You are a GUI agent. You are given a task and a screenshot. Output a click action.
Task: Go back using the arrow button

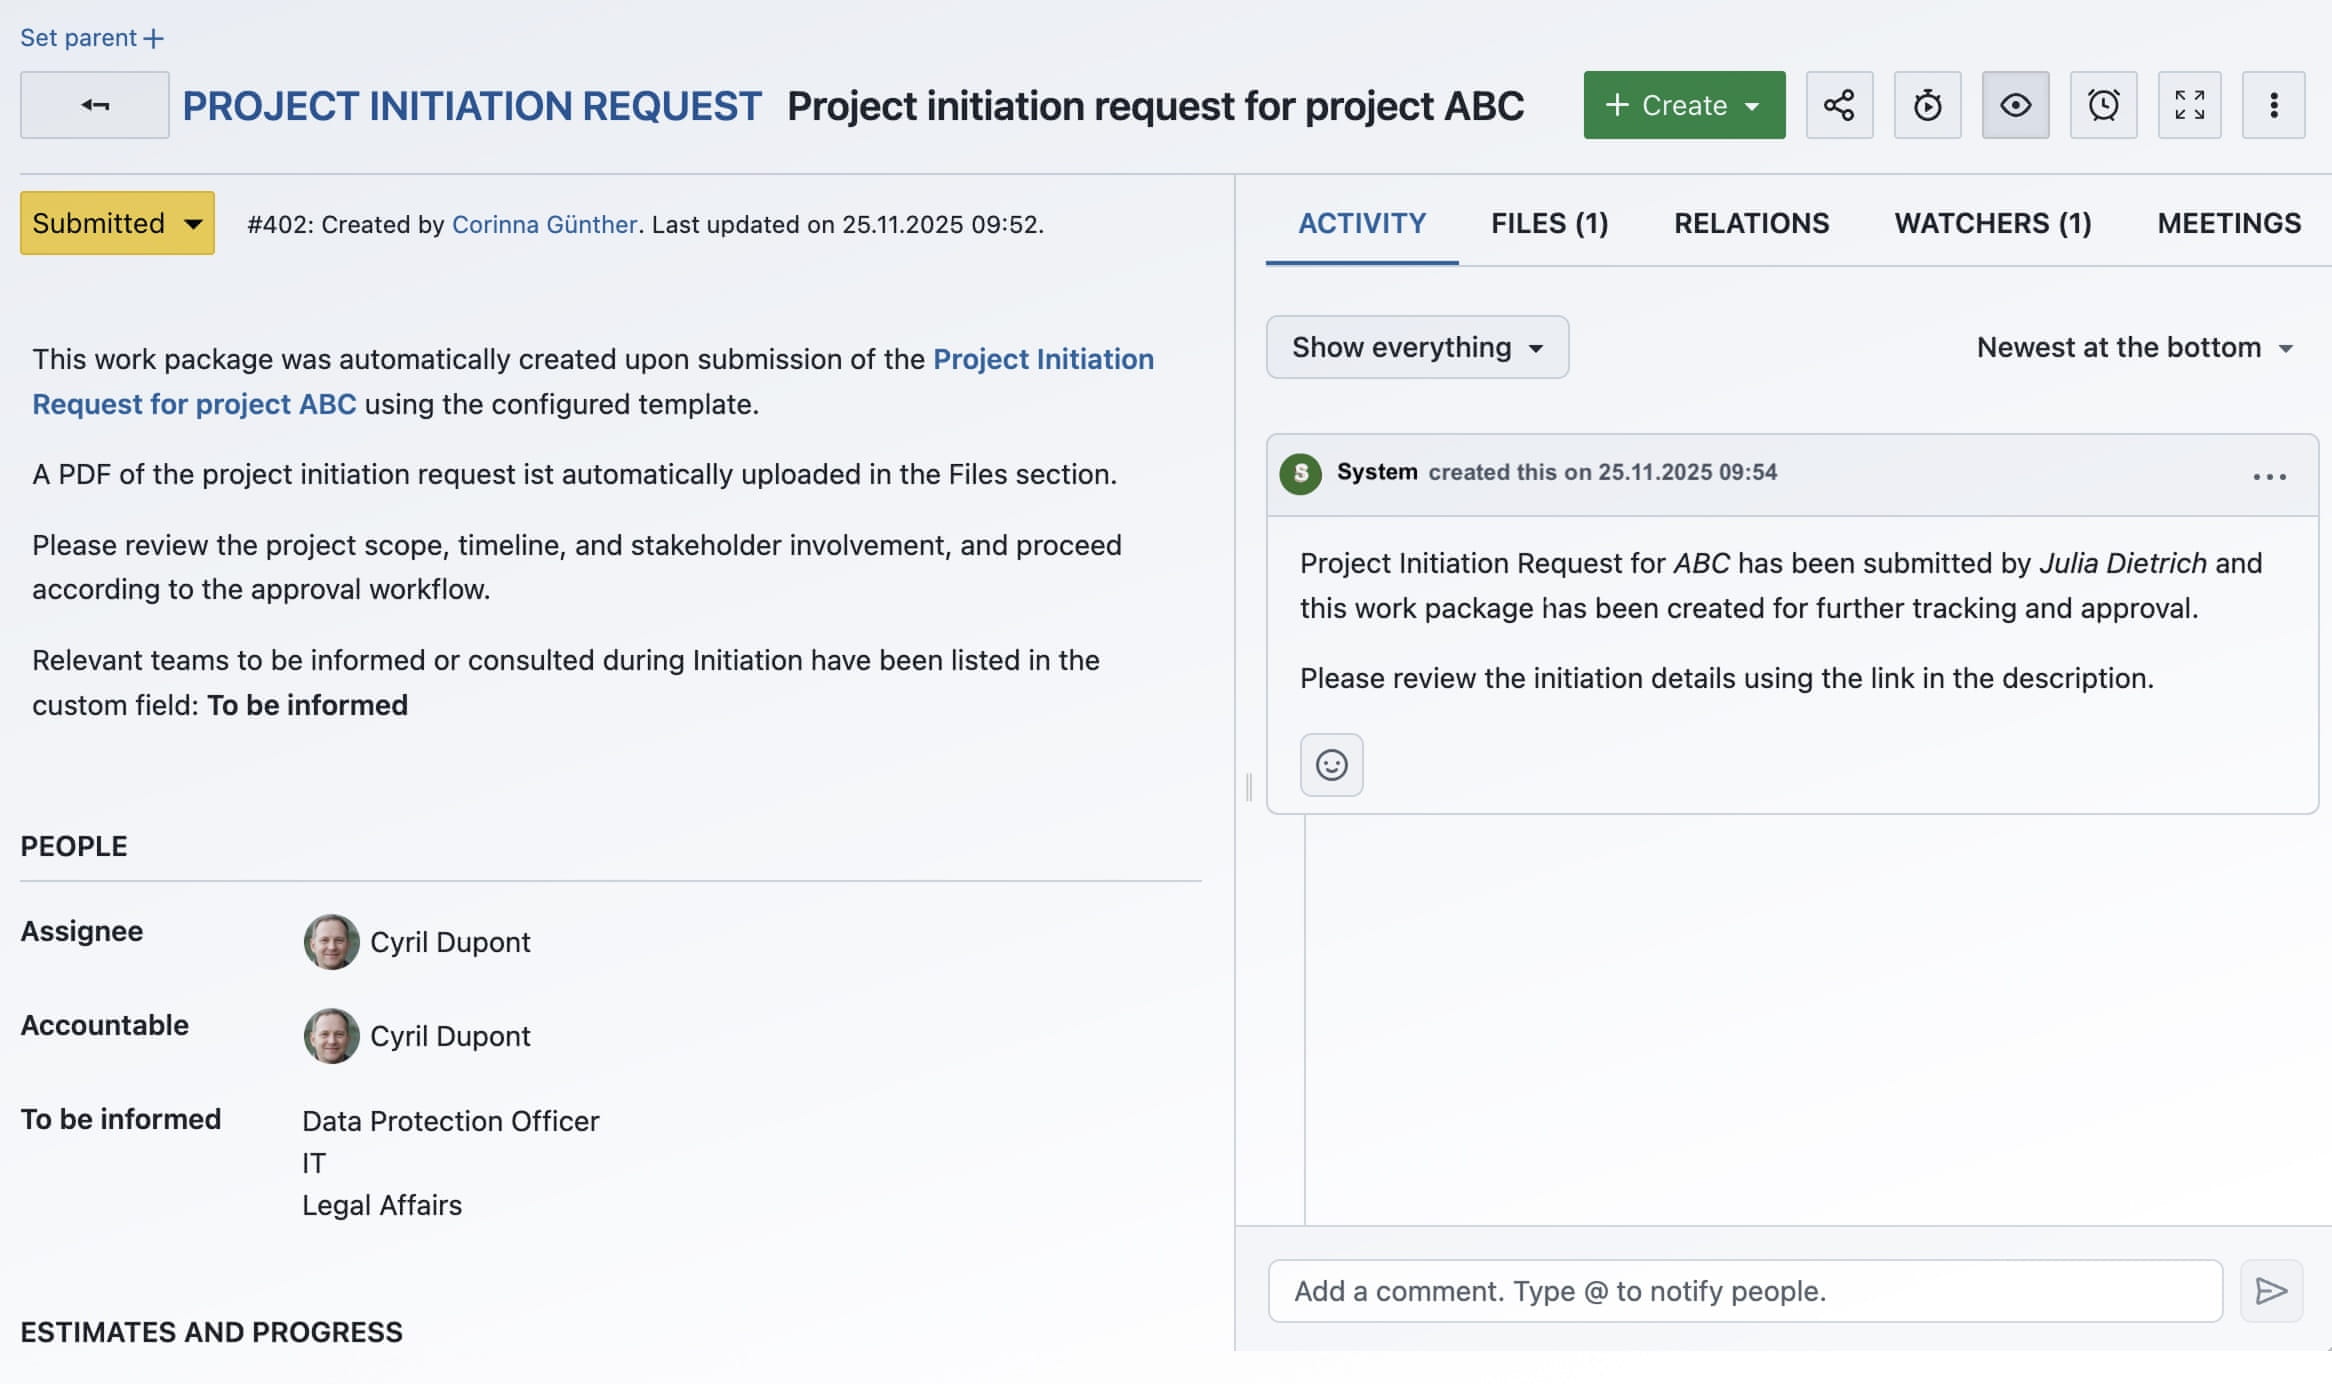coord(94,104)
